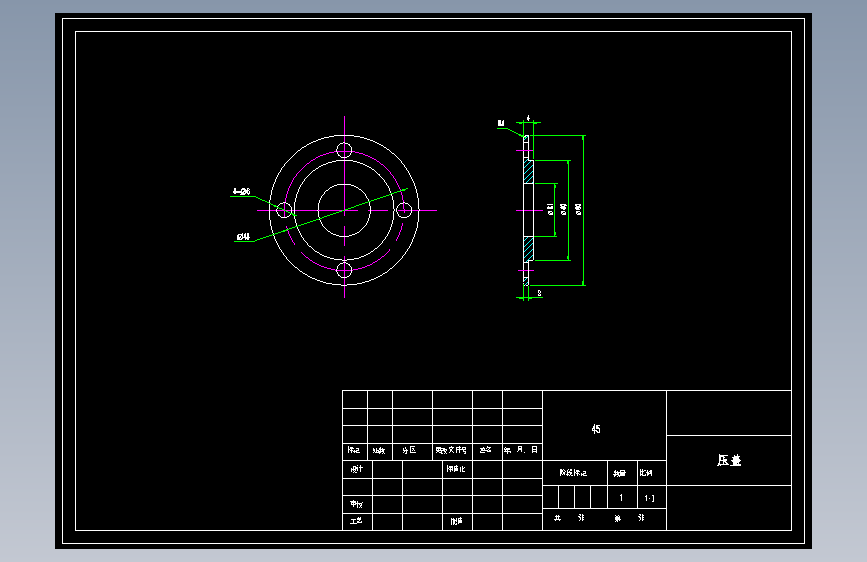The width and height of the screenshot is (867, 562).
Task: Select the 更改文件号 header cell
Action: (452, 451)
